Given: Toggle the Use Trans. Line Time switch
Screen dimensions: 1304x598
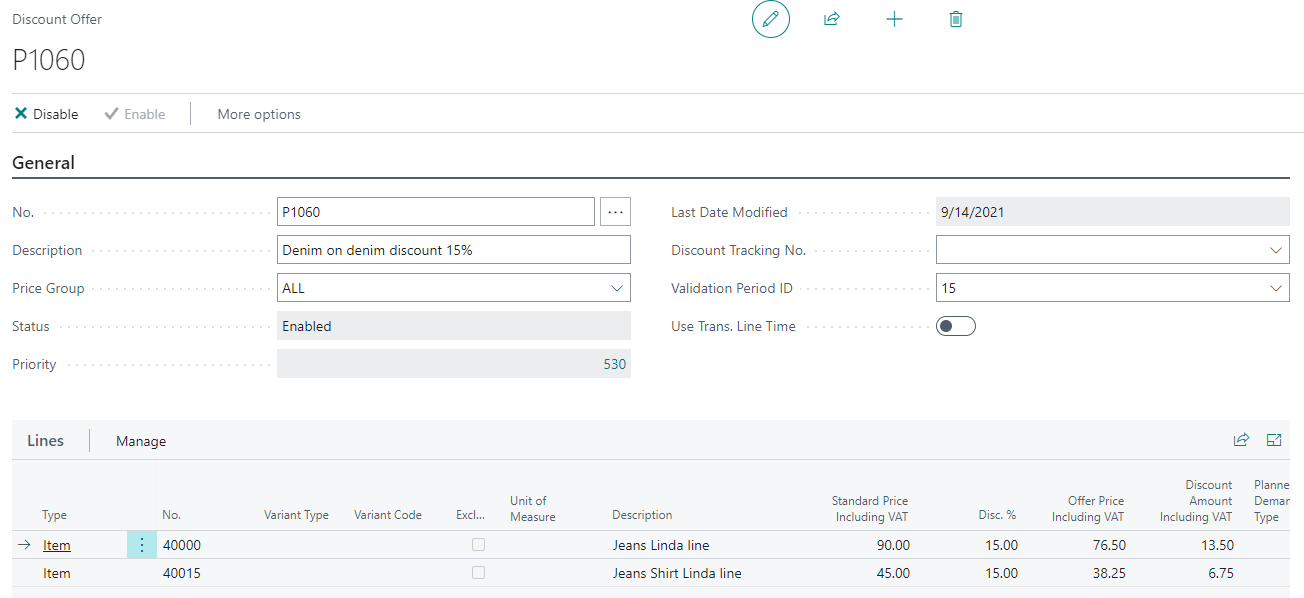Looking at the screenshot, I should point(955,326).
